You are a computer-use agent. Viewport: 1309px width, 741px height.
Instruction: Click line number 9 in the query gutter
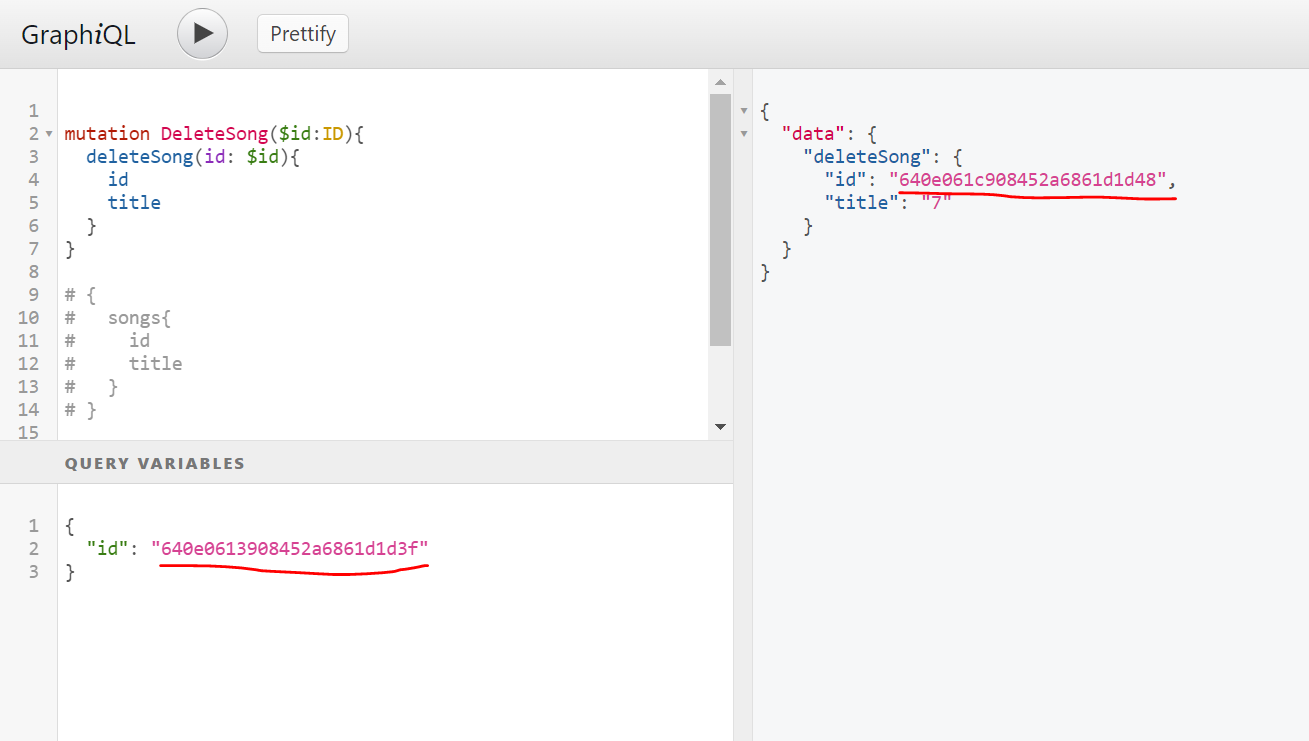(33, 294)
